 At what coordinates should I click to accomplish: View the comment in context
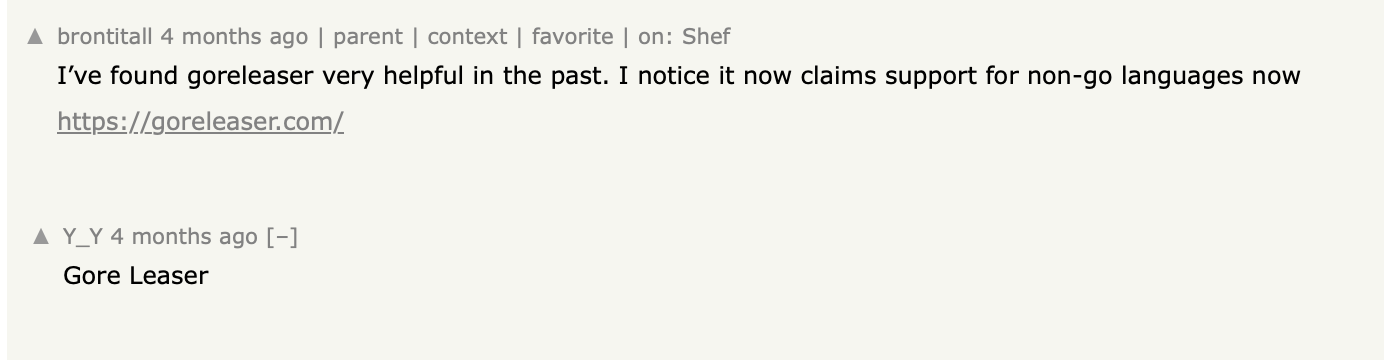click(x=467, y=37)
